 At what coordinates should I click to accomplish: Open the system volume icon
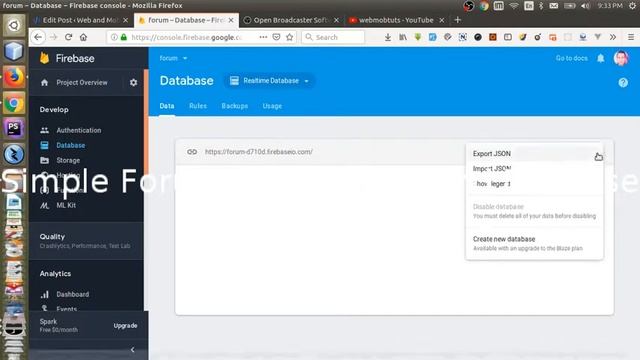pyautogui.click(x=585, y=6)
